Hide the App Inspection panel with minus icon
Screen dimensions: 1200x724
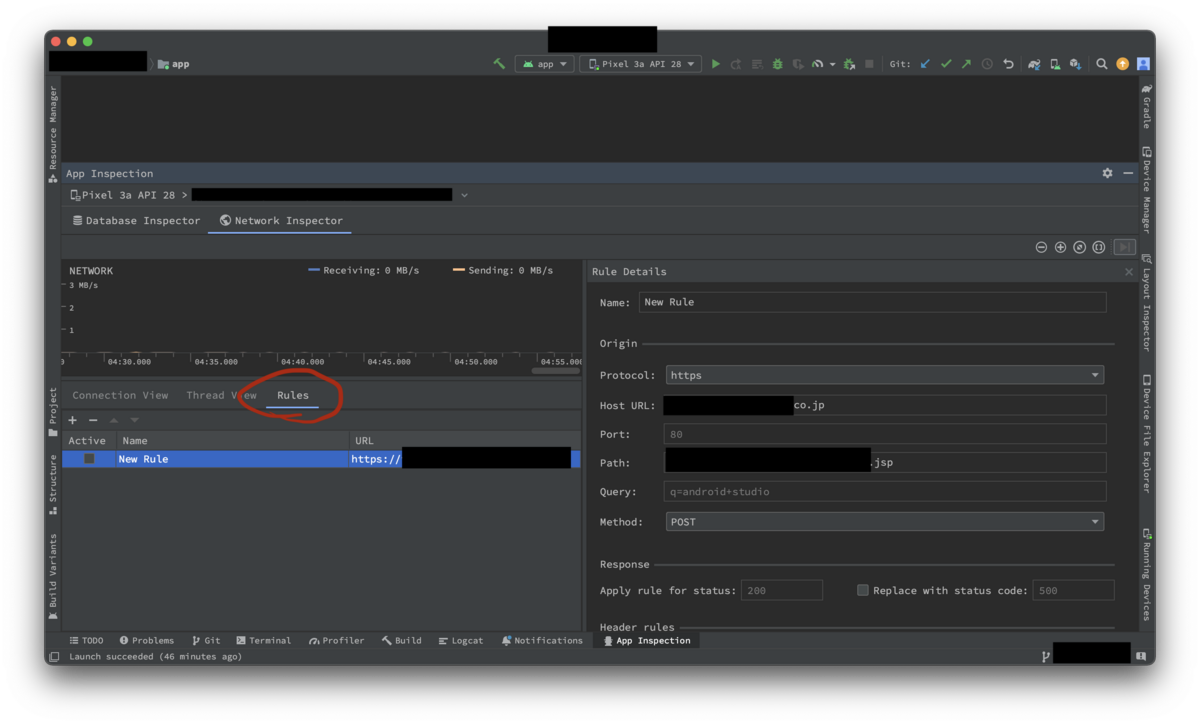coord(1128,173)
